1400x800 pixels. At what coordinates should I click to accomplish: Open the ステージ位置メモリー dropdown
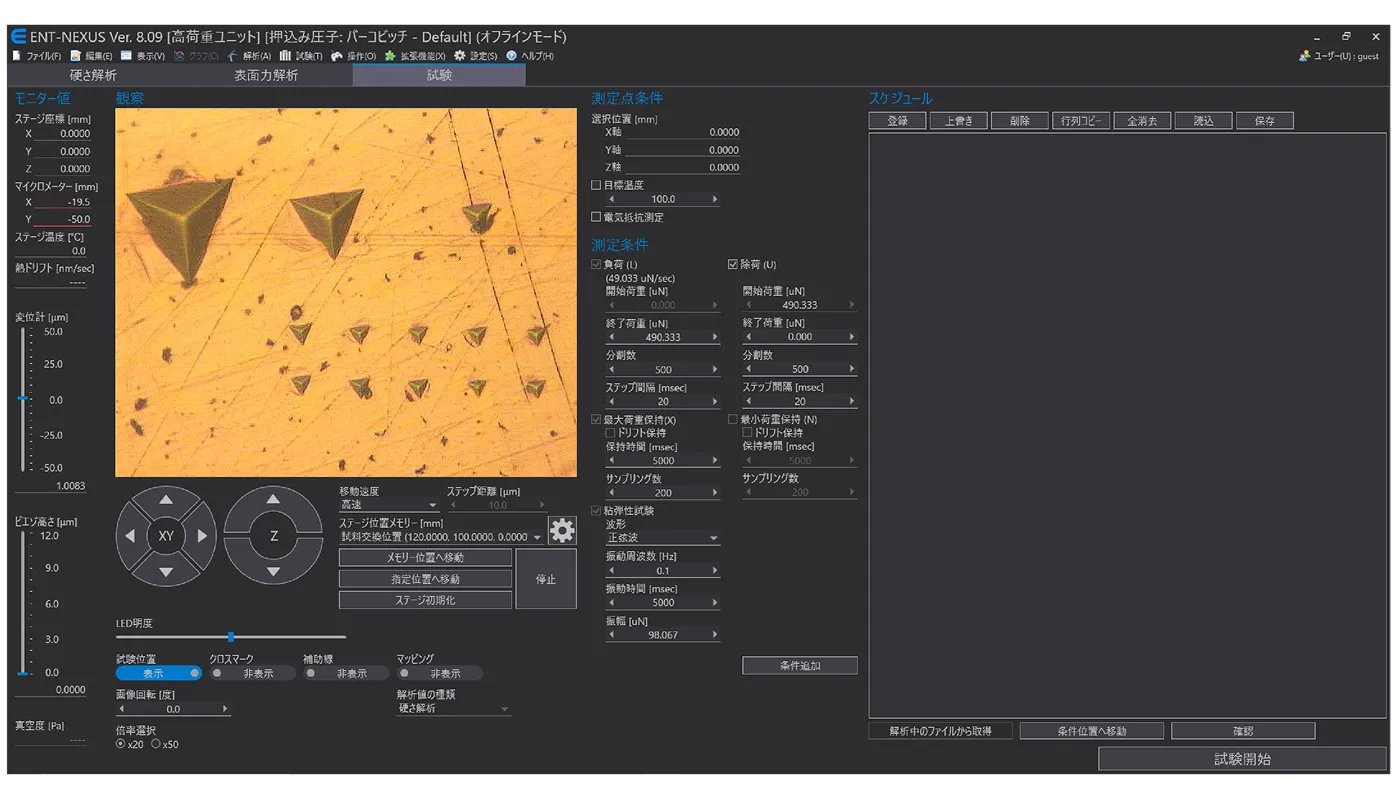[442, 537]
